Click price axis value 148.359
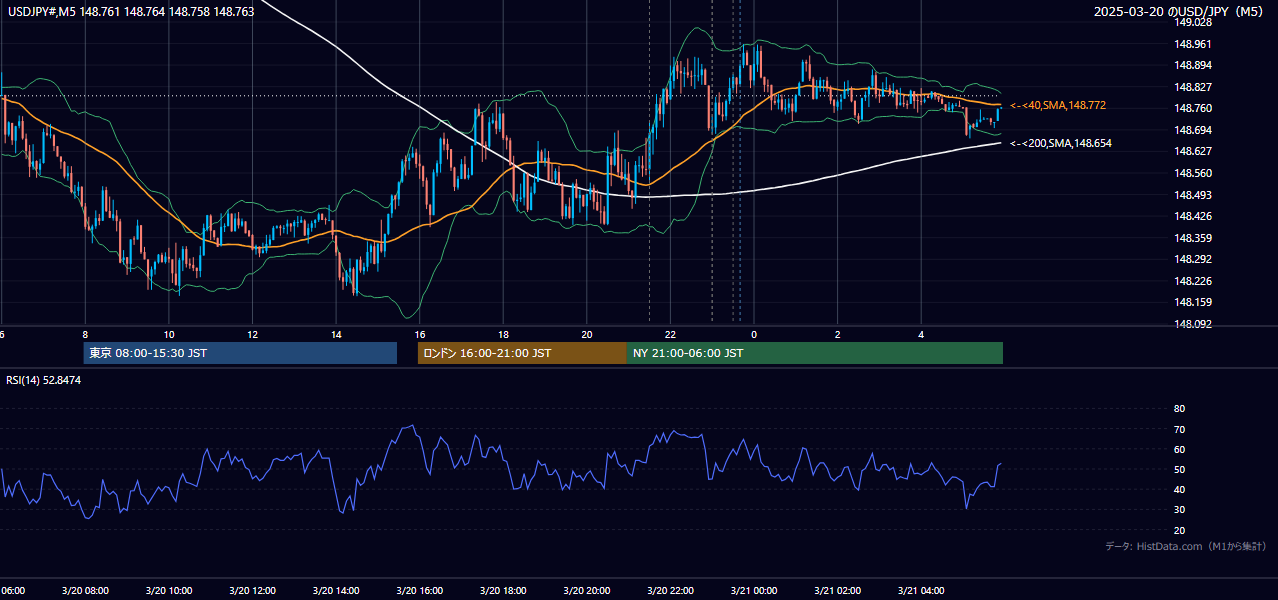This screenshot has height=600, width=1278. [x=1192, y=238]
